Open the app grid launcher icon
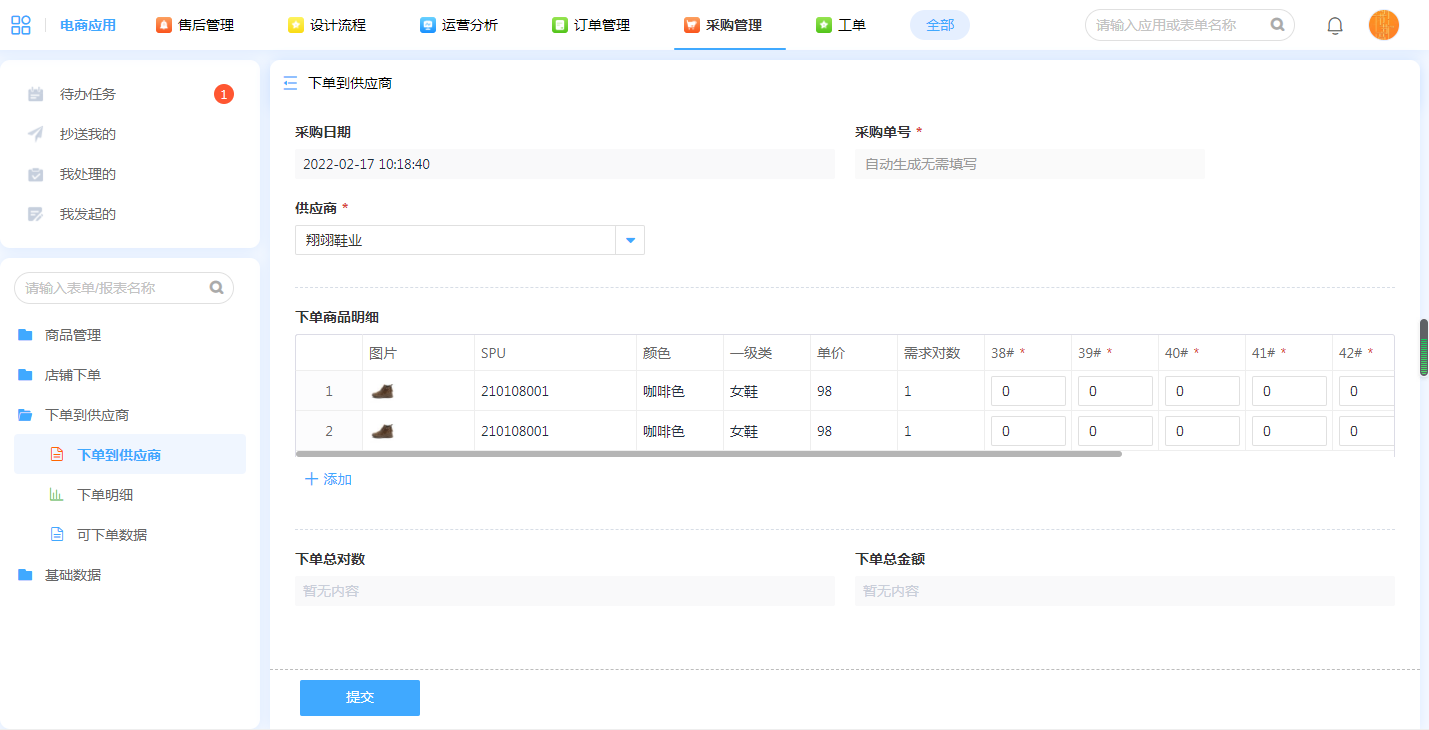Viewport: 1429px width, 730px height. click(x=21, y=25)
